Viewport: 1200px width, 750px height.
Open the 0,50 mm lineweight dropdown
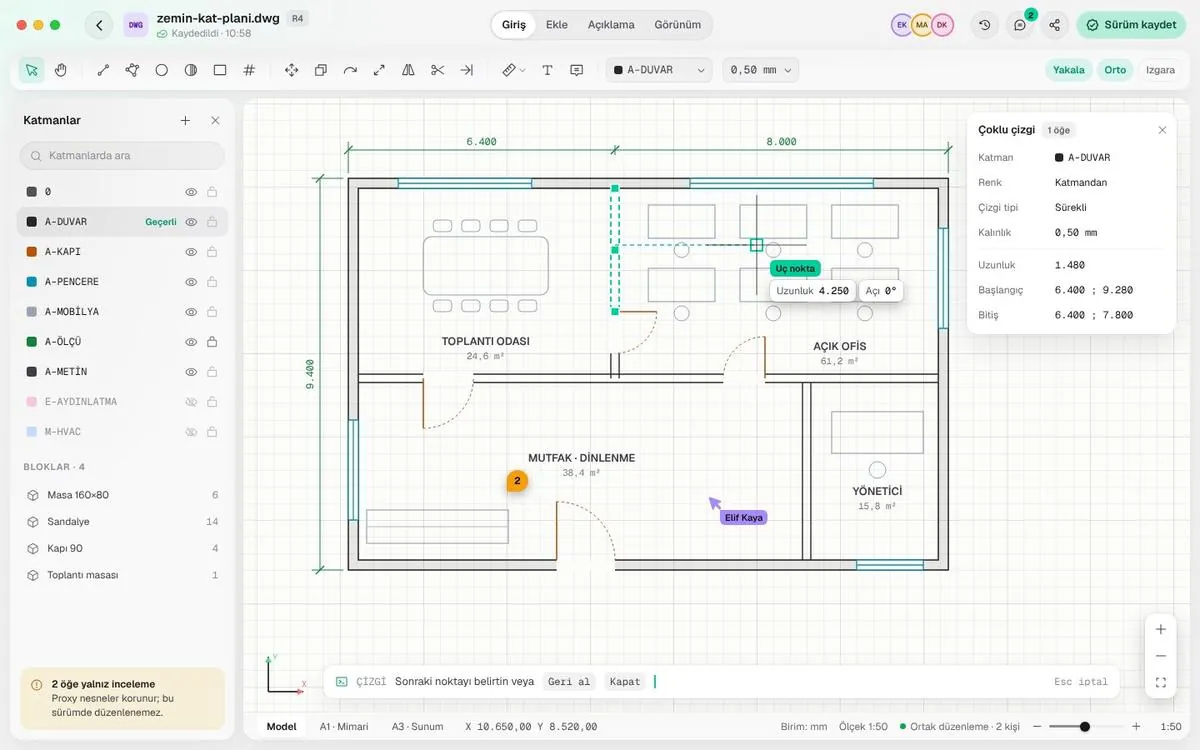761,70
